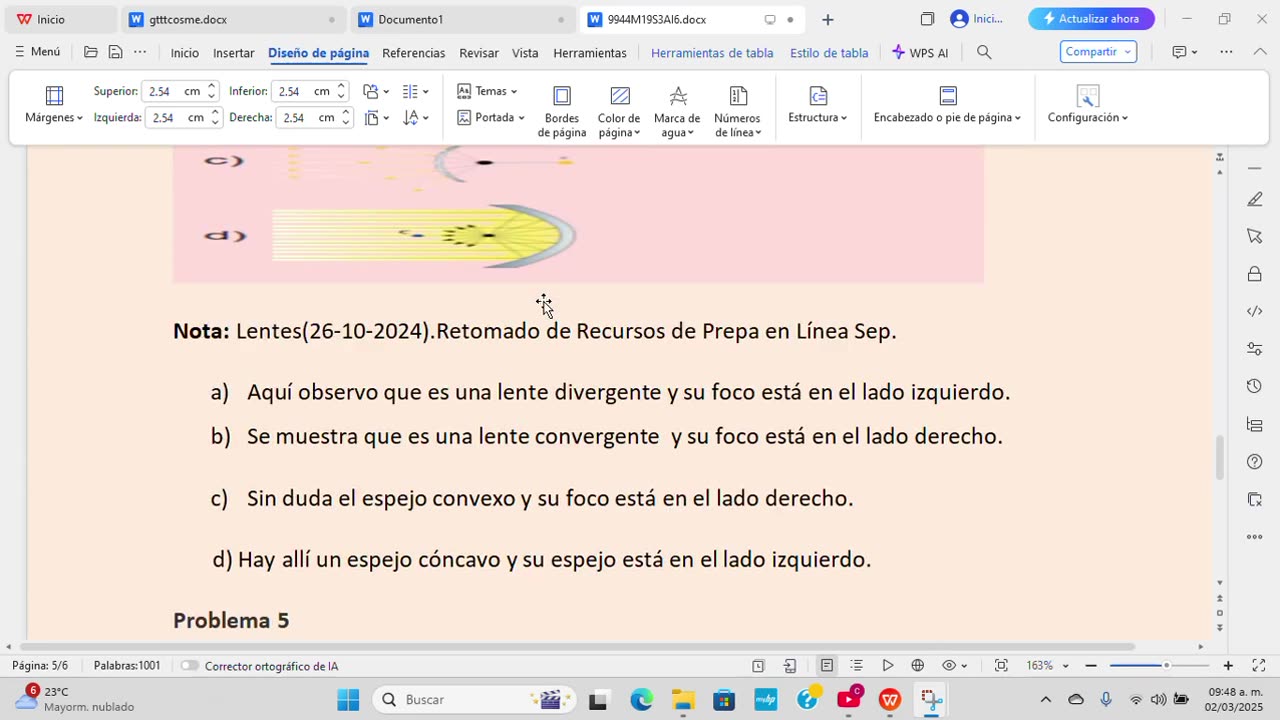Toggle page layout view in status bar
Image resolution: width=1280 pixels, height=720 pixels.
coord(827,666)
